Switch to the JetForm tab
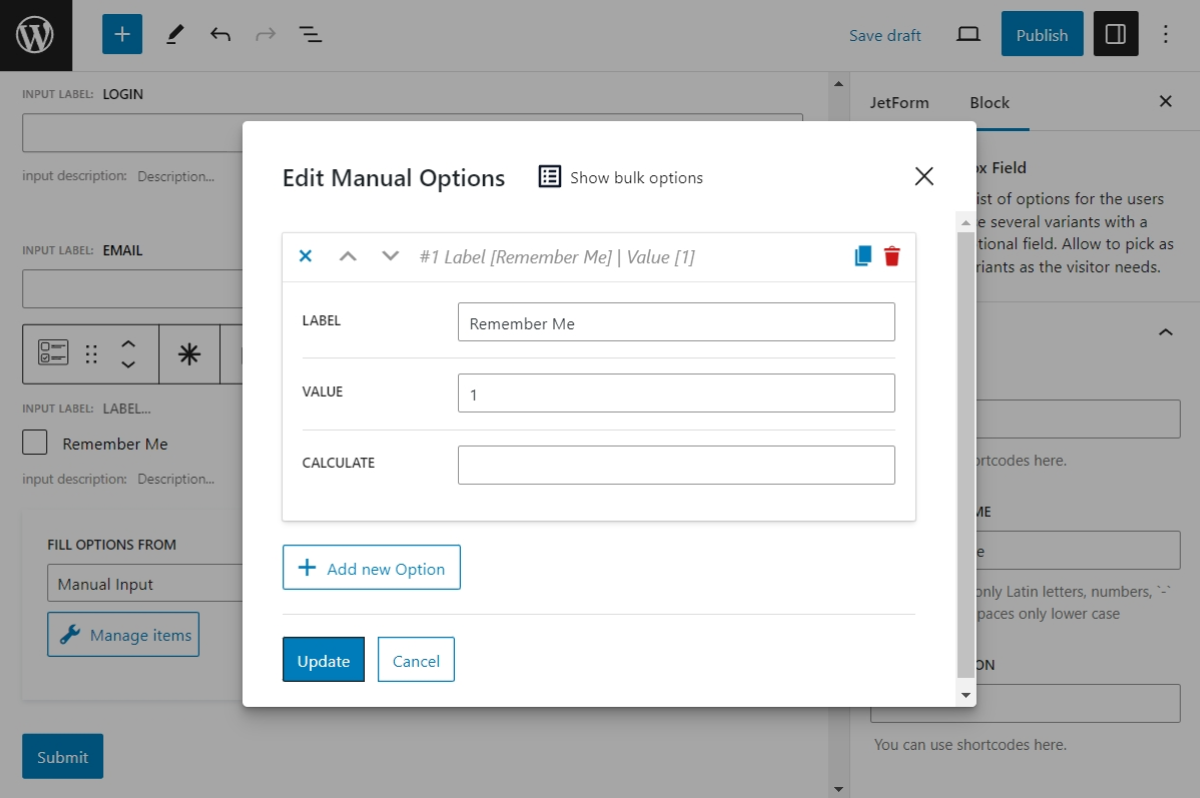Viewport: 1200px width, 798px height. [901, 102]
